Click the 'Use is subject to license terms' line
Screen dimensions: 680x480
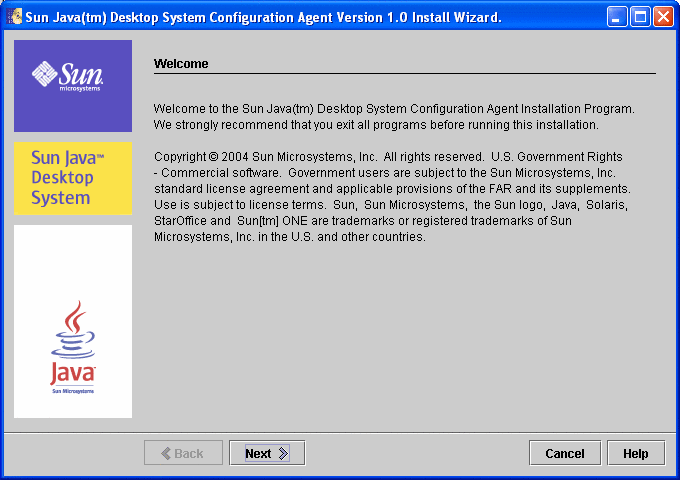coord(391,205)
